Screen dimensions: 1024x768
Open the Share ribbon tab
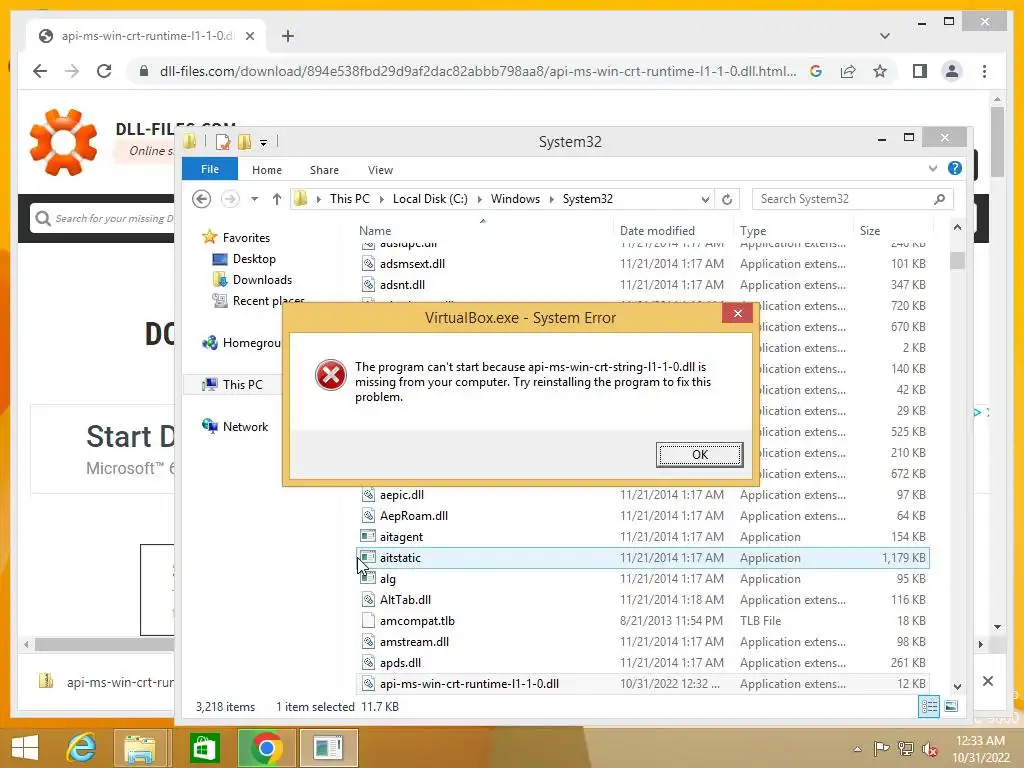[324, 170]
